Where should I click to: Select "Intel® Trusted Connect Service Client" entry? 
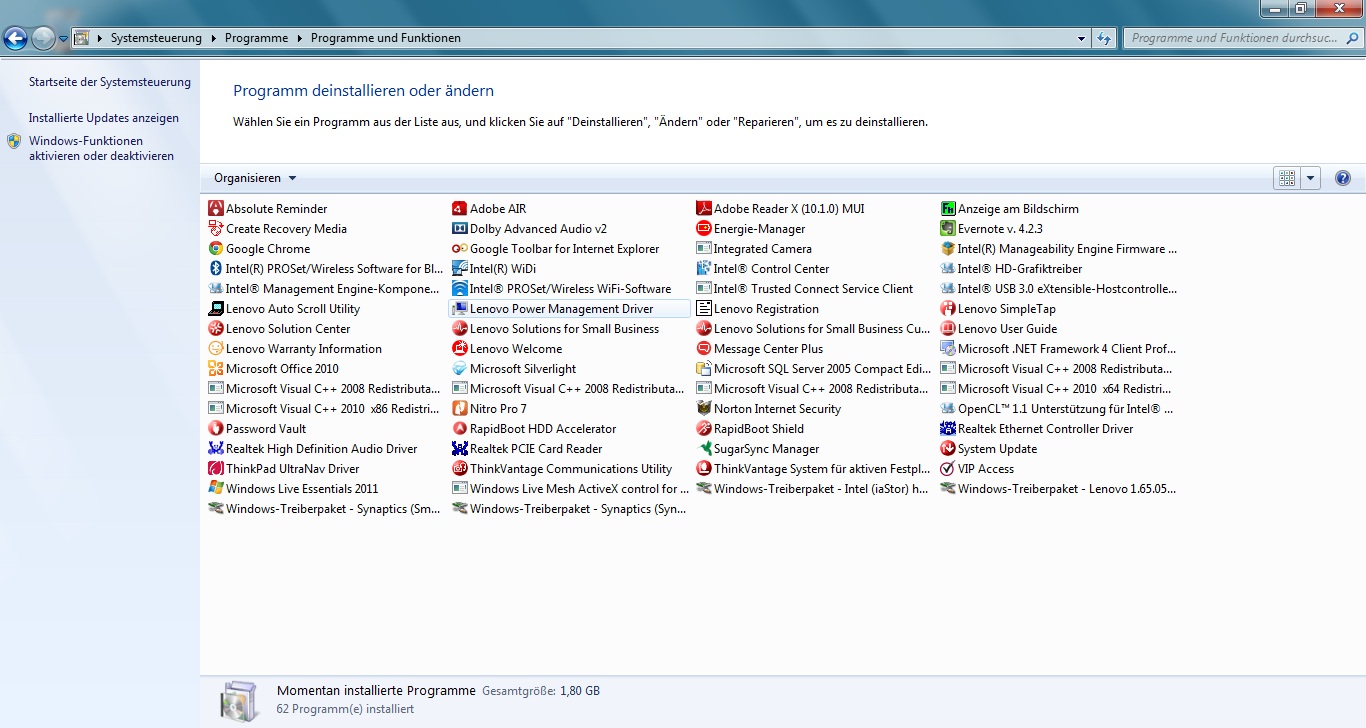(x=804, y=289)
